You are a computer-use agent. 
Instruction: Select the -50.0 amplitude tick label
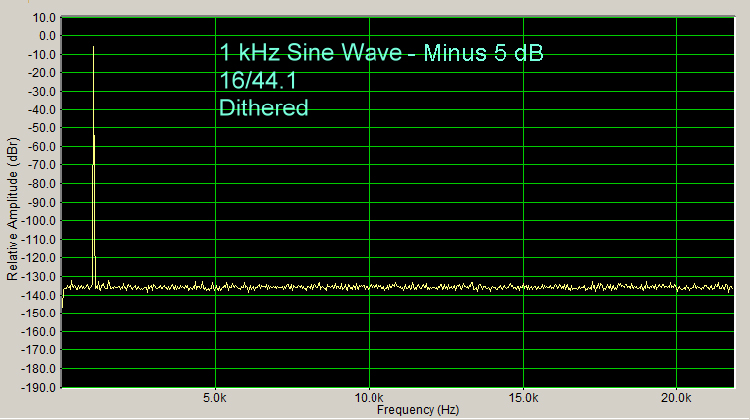point(43,129)
